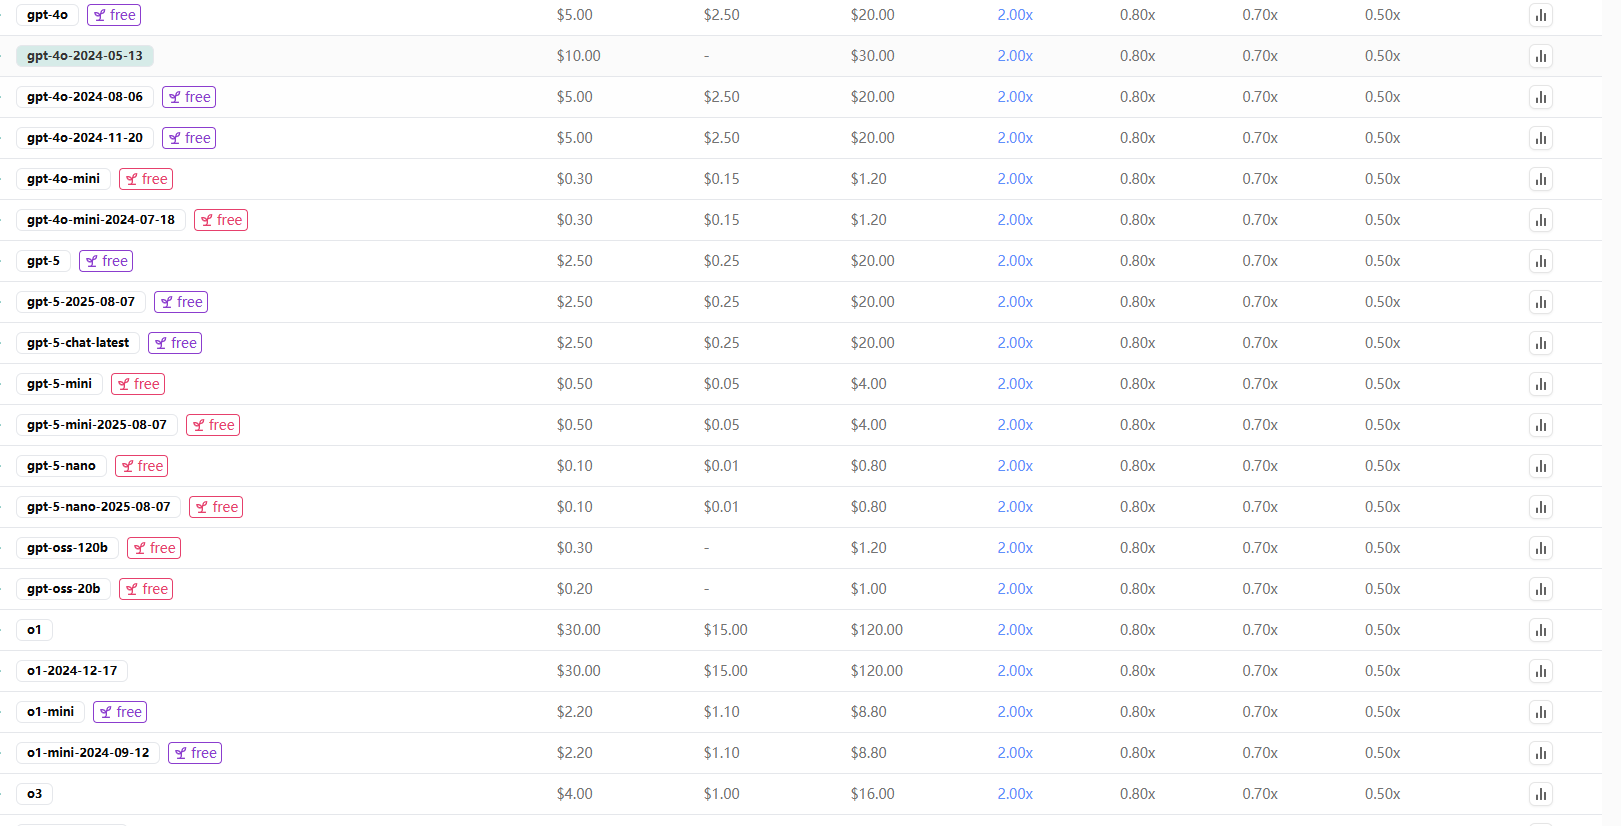1621x826 pixels.
Task: Click the gpt-oss-20b model name
Action: (x=63, y=589)
